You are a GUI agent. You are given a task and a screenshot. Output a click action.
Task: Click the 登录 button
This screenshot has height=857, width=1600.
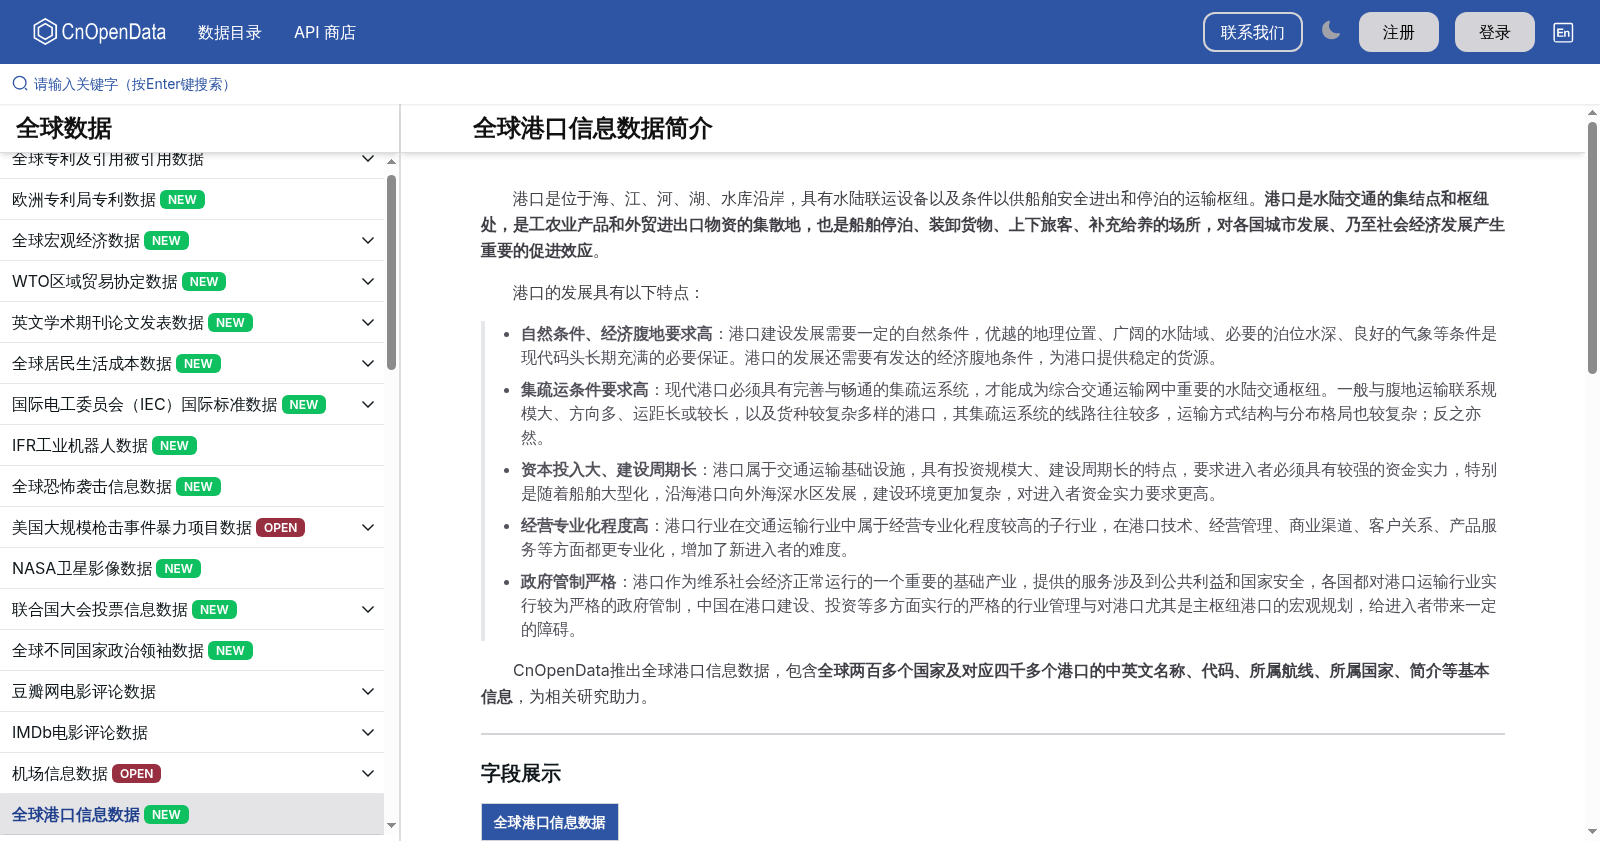click(x=1494, y=32)
